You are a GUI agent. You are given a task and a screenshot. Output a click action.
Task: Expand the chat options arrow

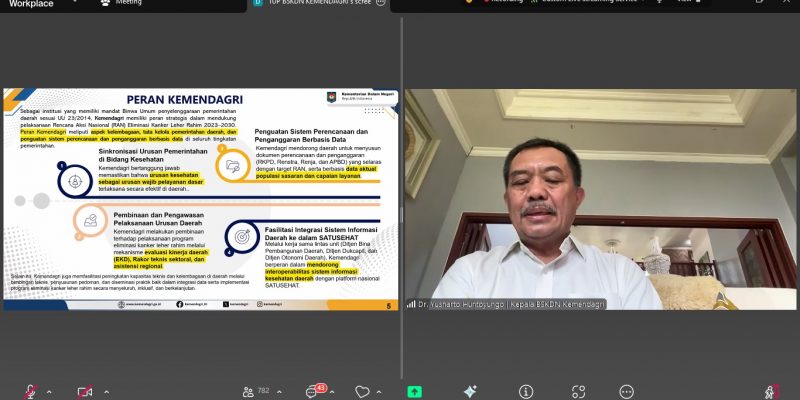332,392
